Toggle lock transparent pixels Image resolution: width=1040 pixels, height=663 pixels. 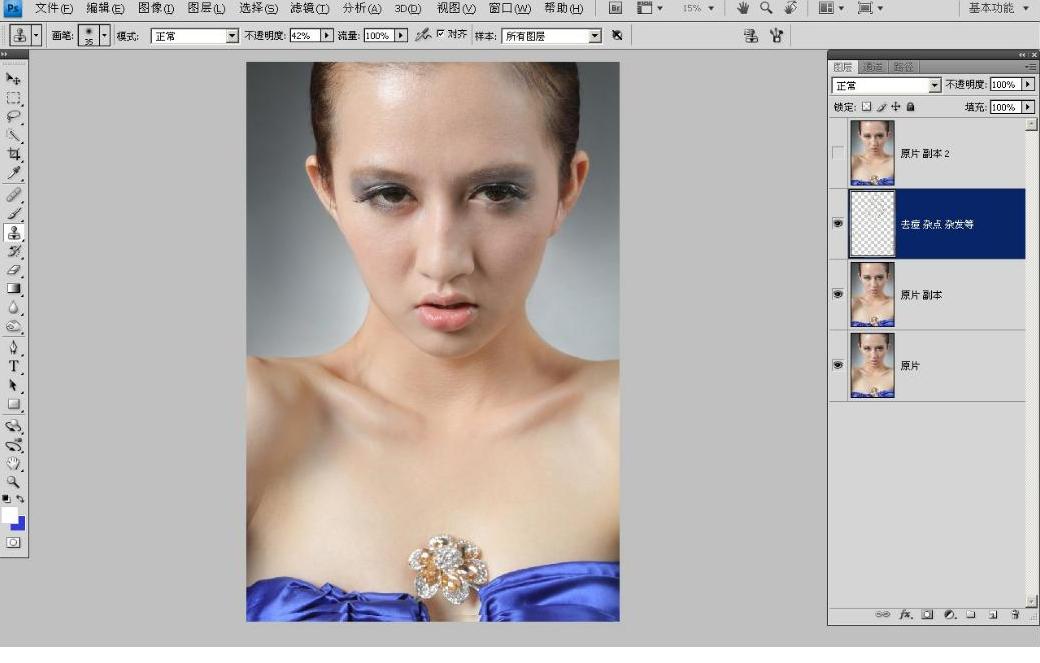(x=866, y=107)
